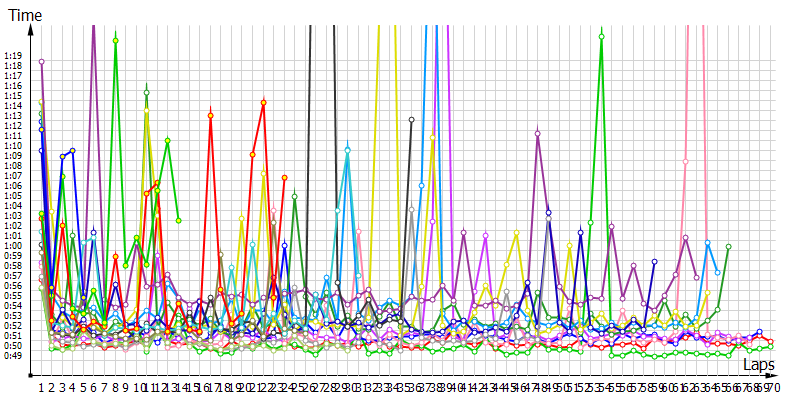Select the green end point near lap 66
Image resolution: width=800 pixels, height=400 pixels.
(728, 246)
